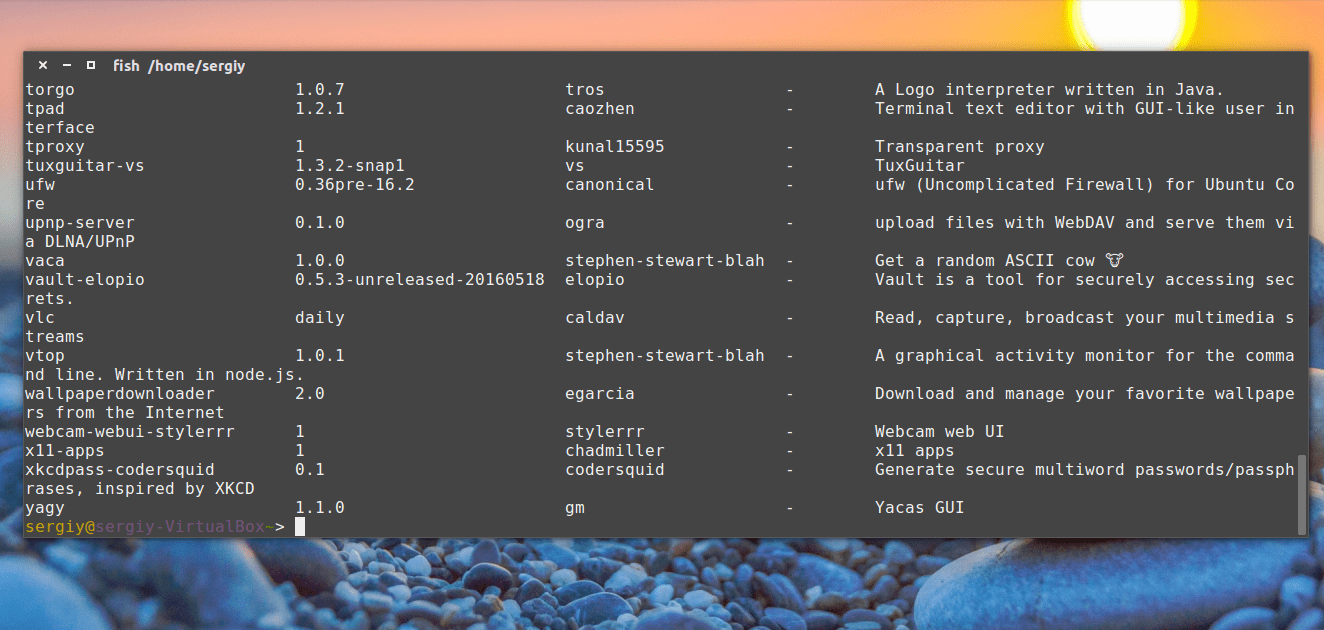1324x630 pixels.
Task: Click the 'vault-elopio' package name
Action: point(85,280)
